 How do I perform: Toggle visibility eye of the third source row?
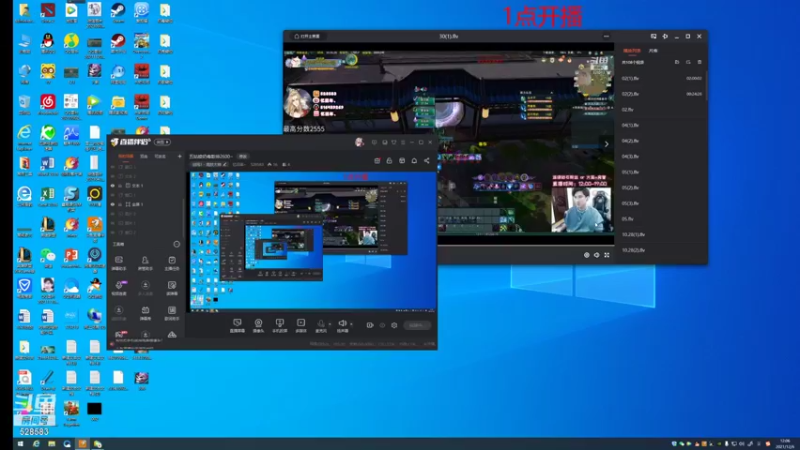[x=113, y=186]
